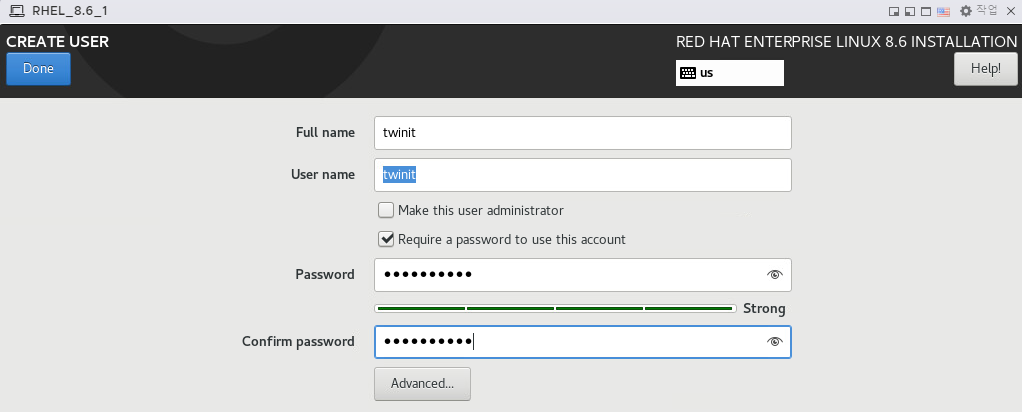Reveal Confirm password using eye icon
Screen dimensions: 1022x412
pos(774,342)
